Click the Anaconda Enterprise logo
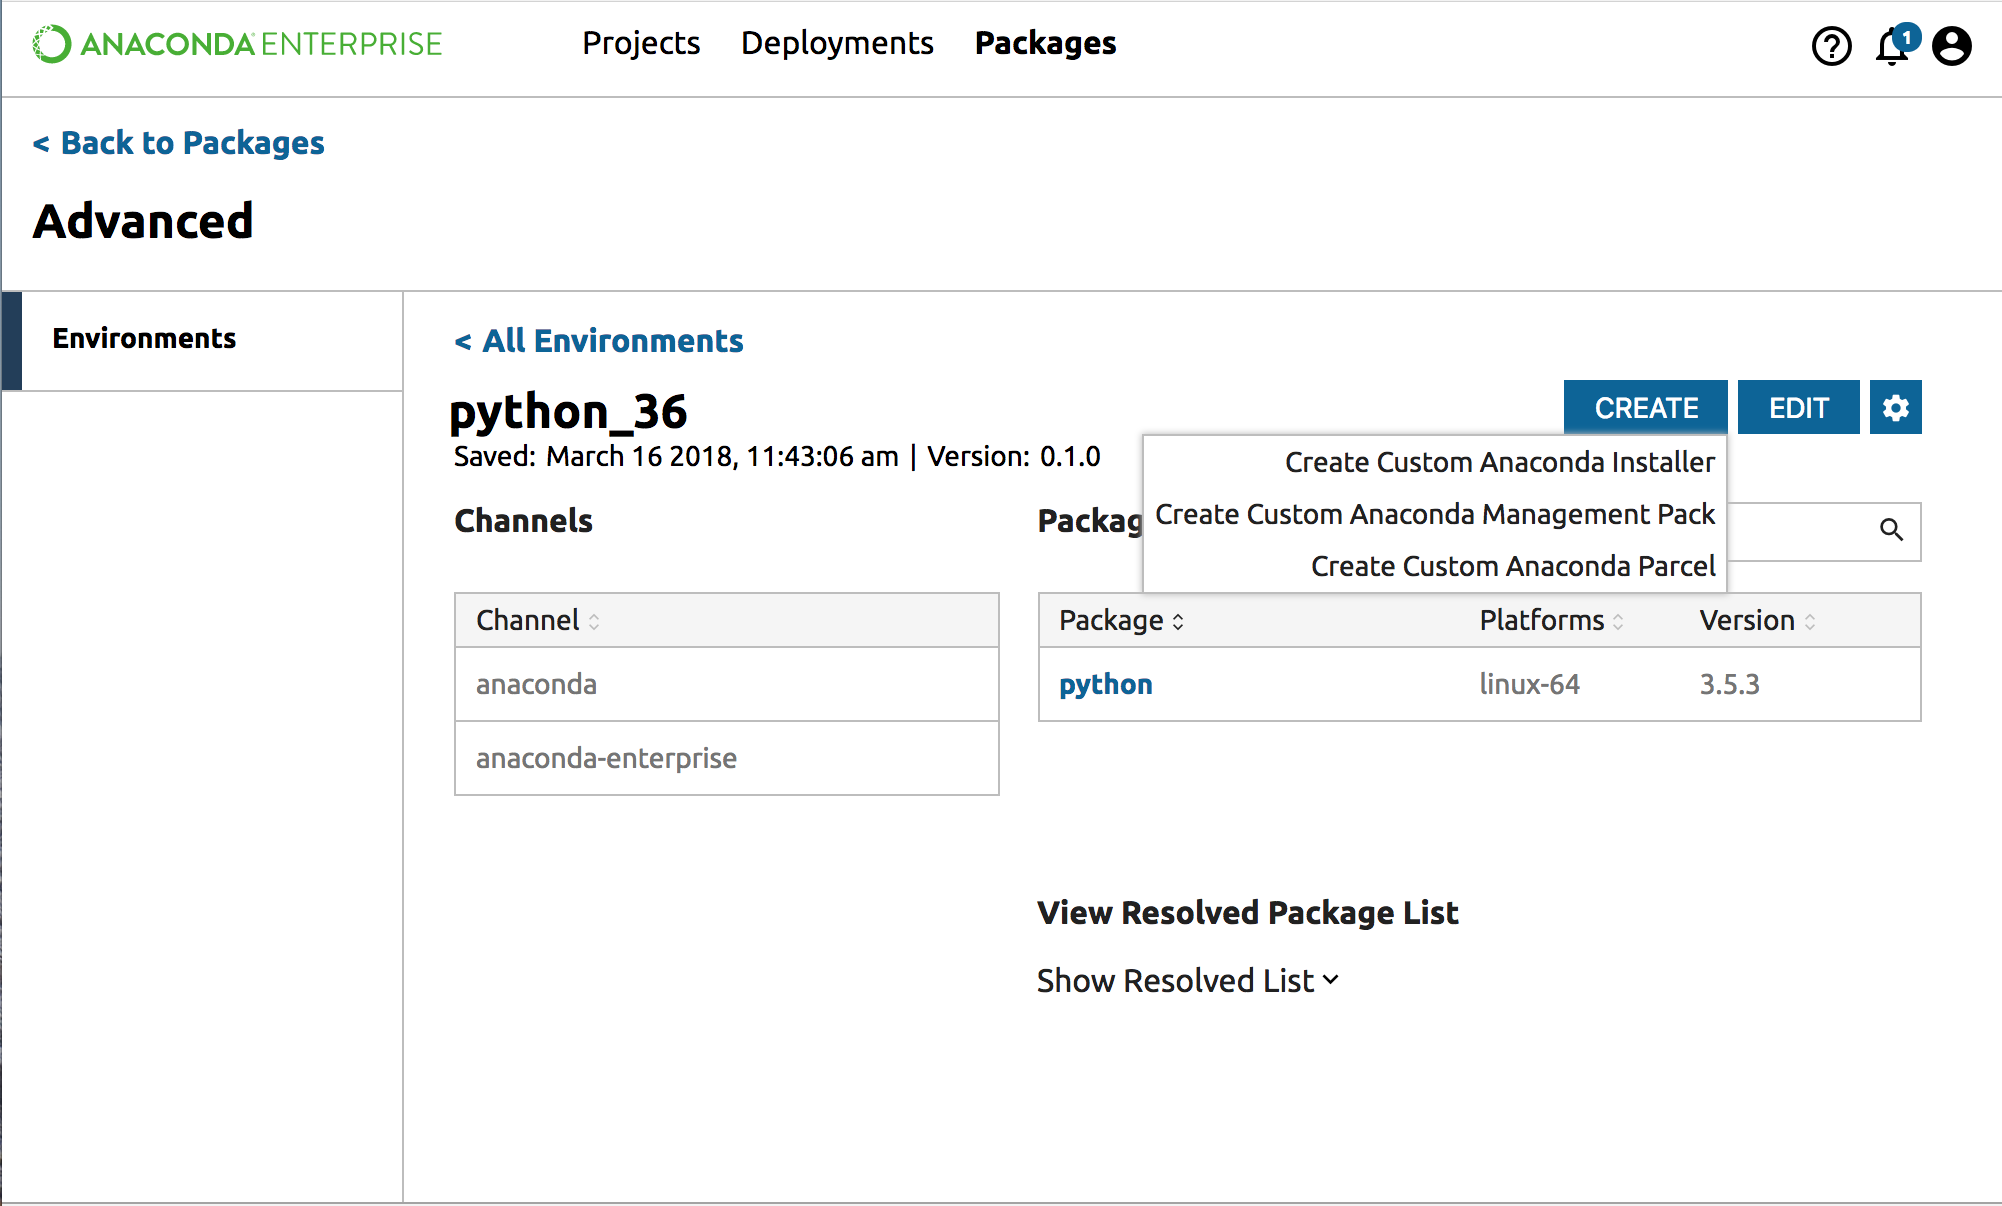 [x=237, y=44]
